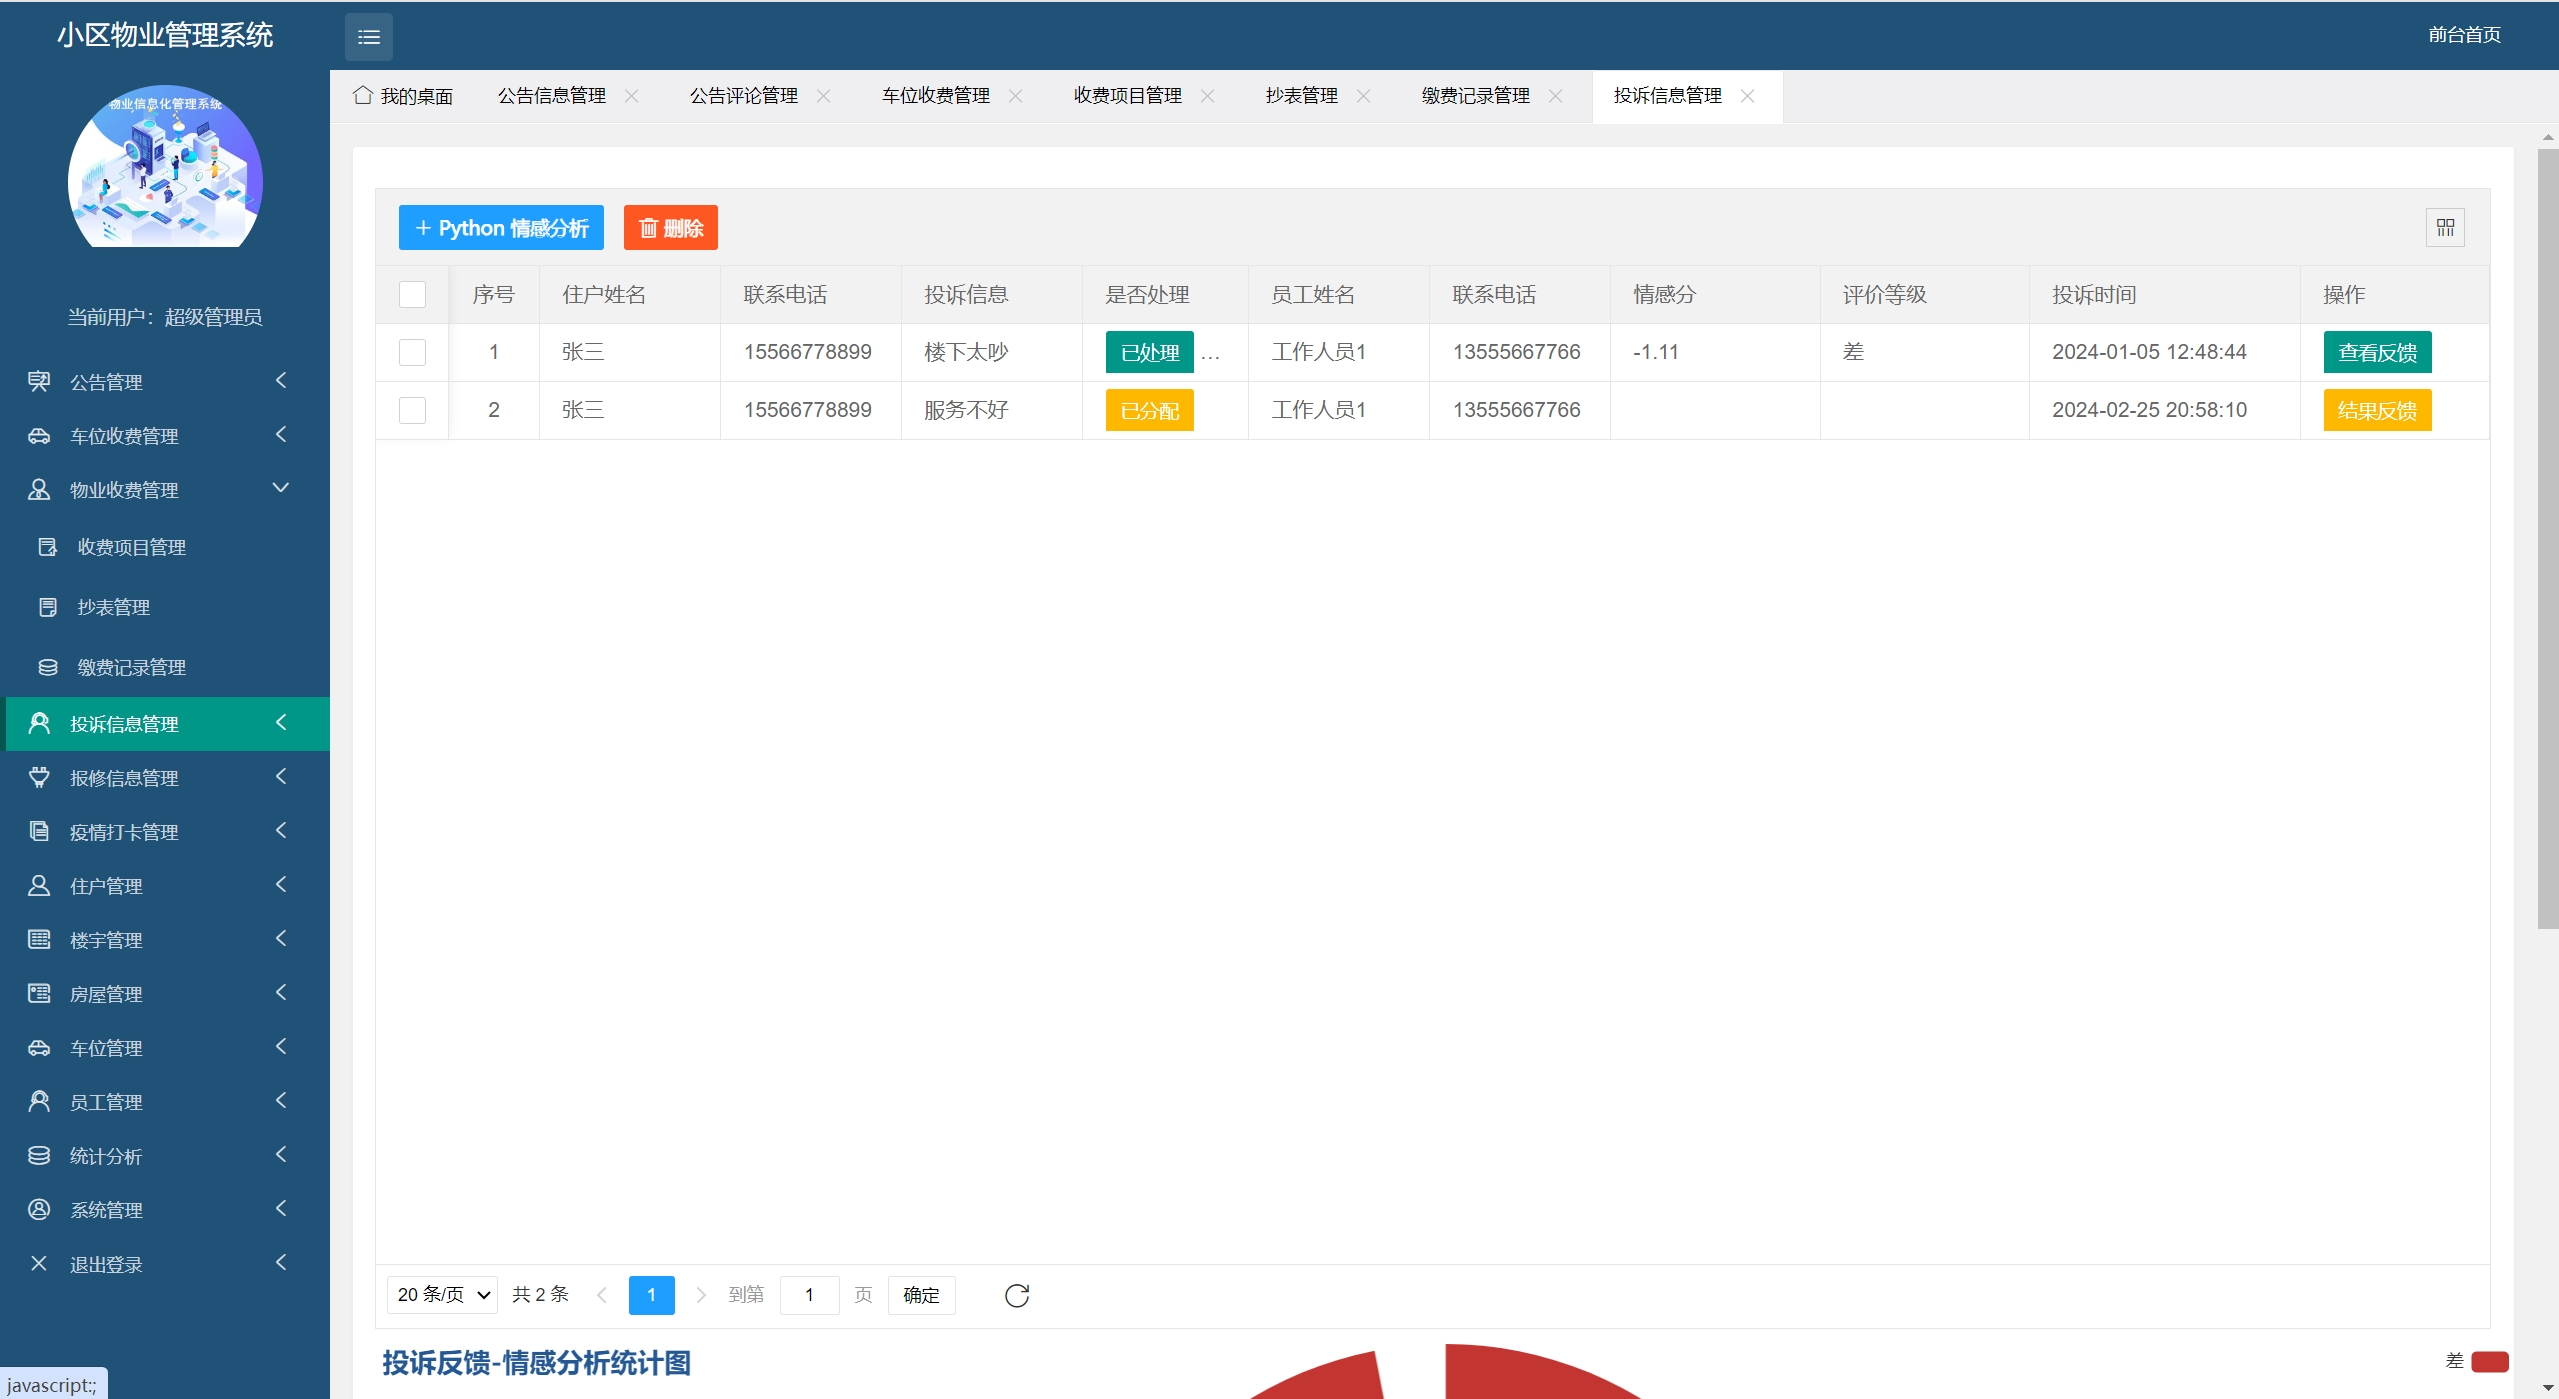Collapse the 物业收费管理 menu chevron

281,488
